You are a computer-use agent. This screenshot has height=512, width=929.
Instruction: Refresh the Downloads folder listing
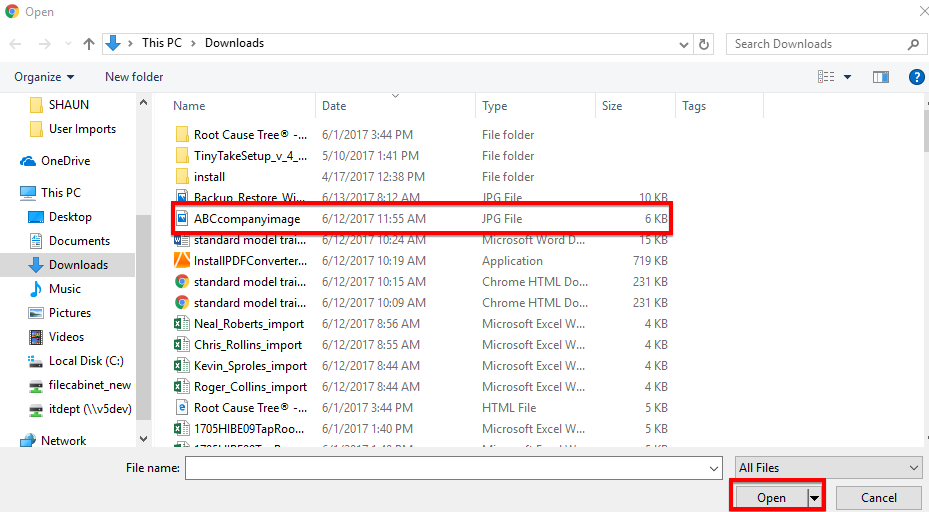coord(705,44)
